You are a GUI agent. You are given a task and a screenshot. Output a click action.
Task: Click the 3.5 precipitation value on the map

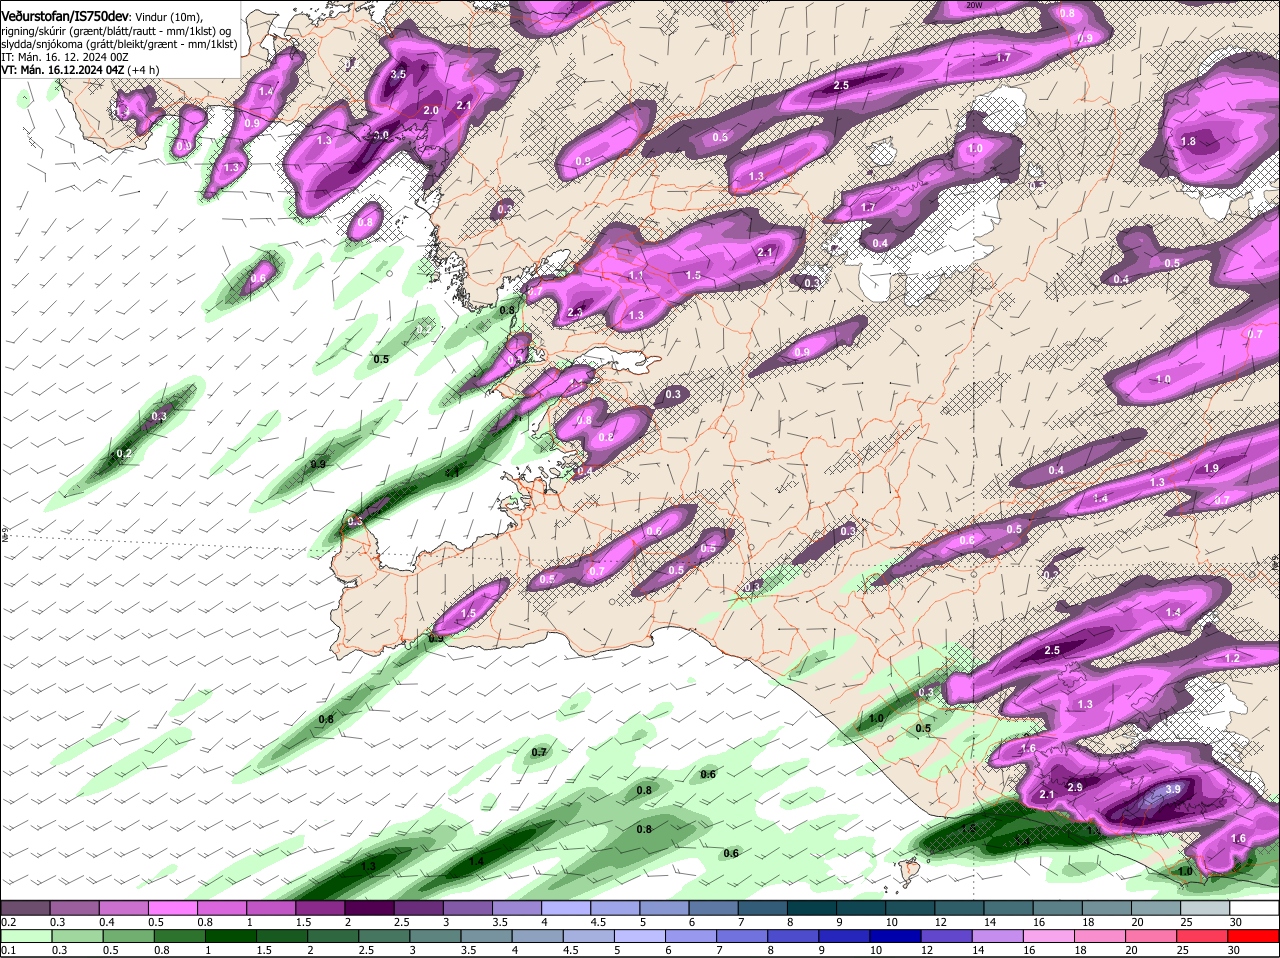(398, 74)
